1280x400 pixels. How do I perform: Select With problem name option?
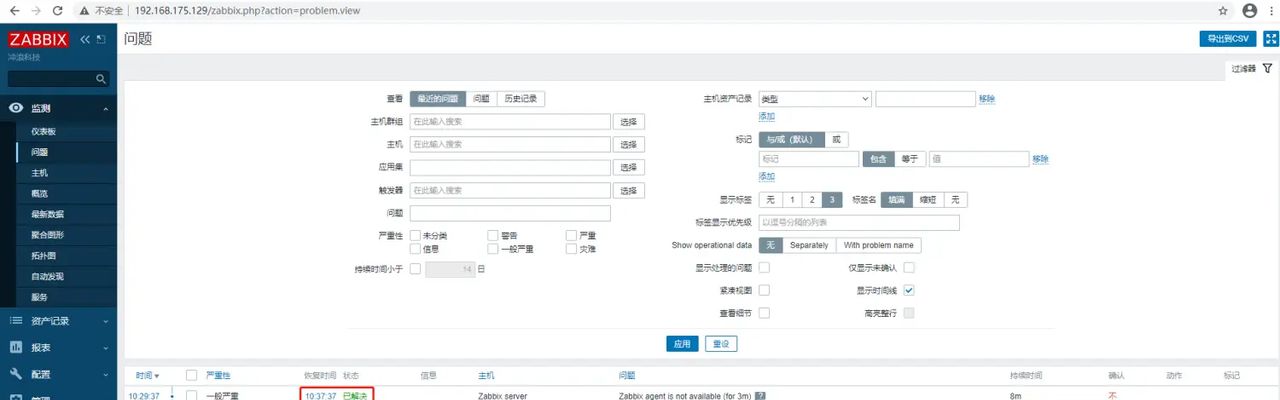(879, 245)
